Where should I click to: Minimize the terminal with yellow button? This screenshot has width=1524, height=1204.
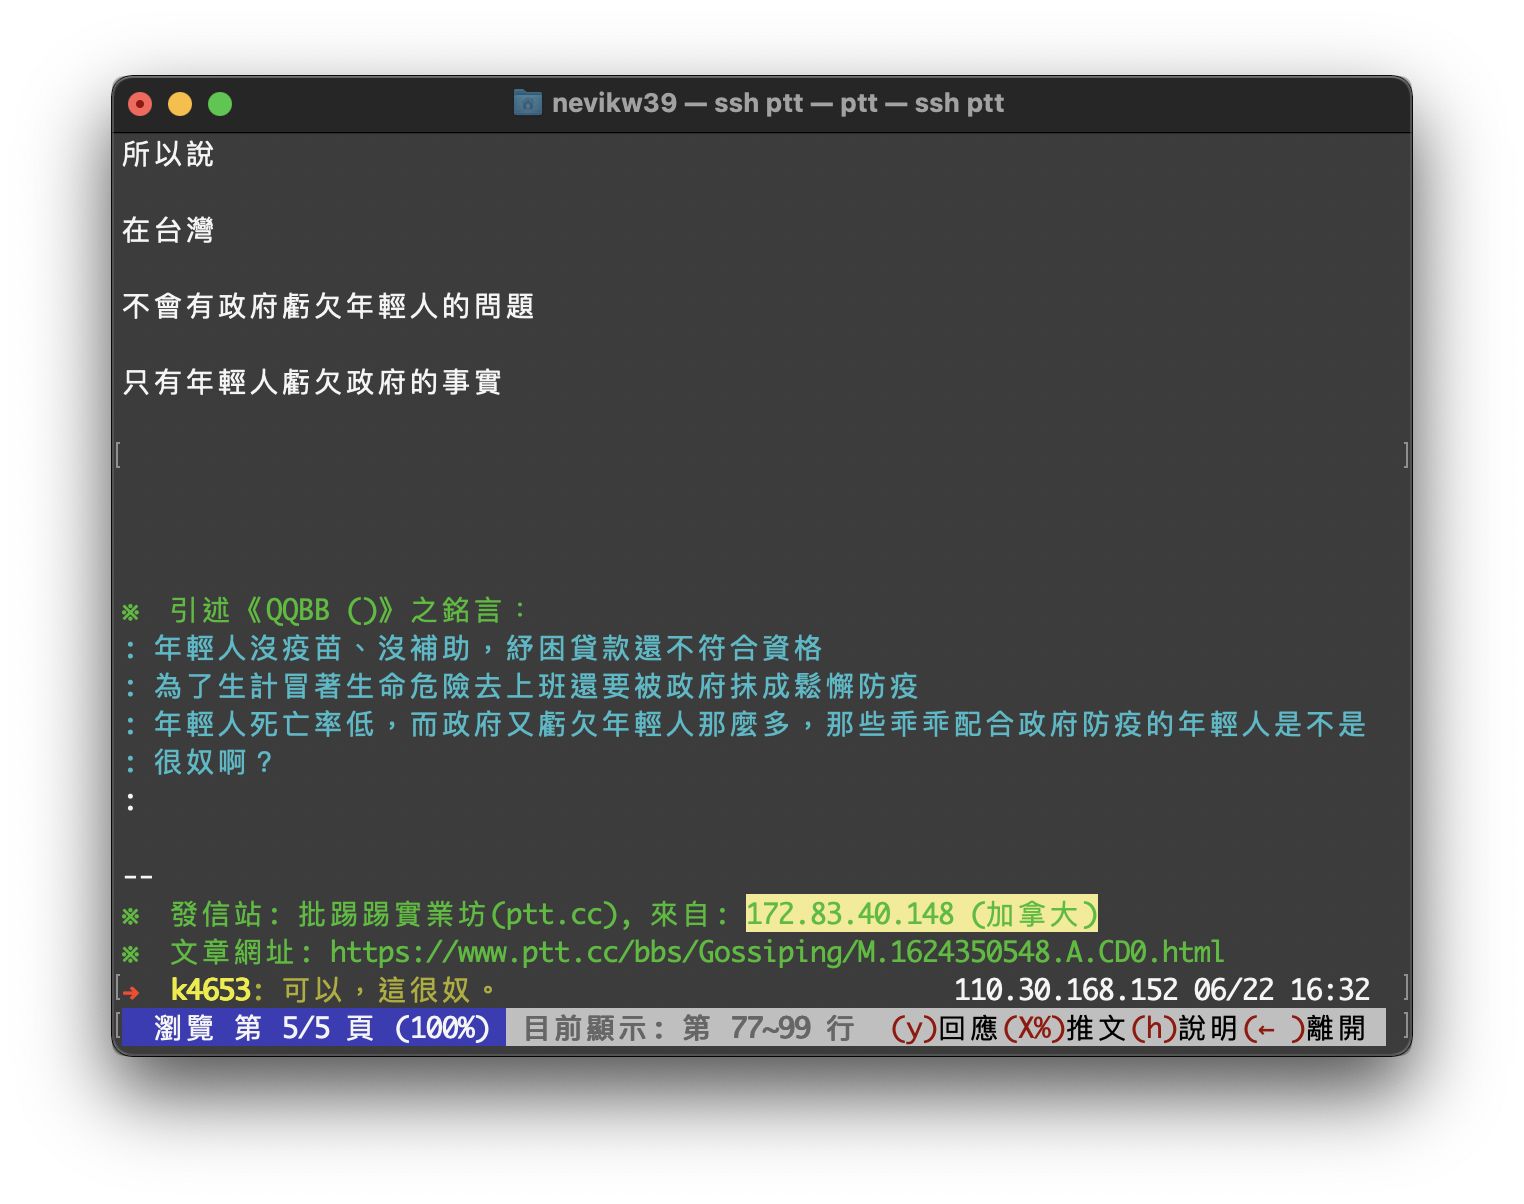pos(180,104)
